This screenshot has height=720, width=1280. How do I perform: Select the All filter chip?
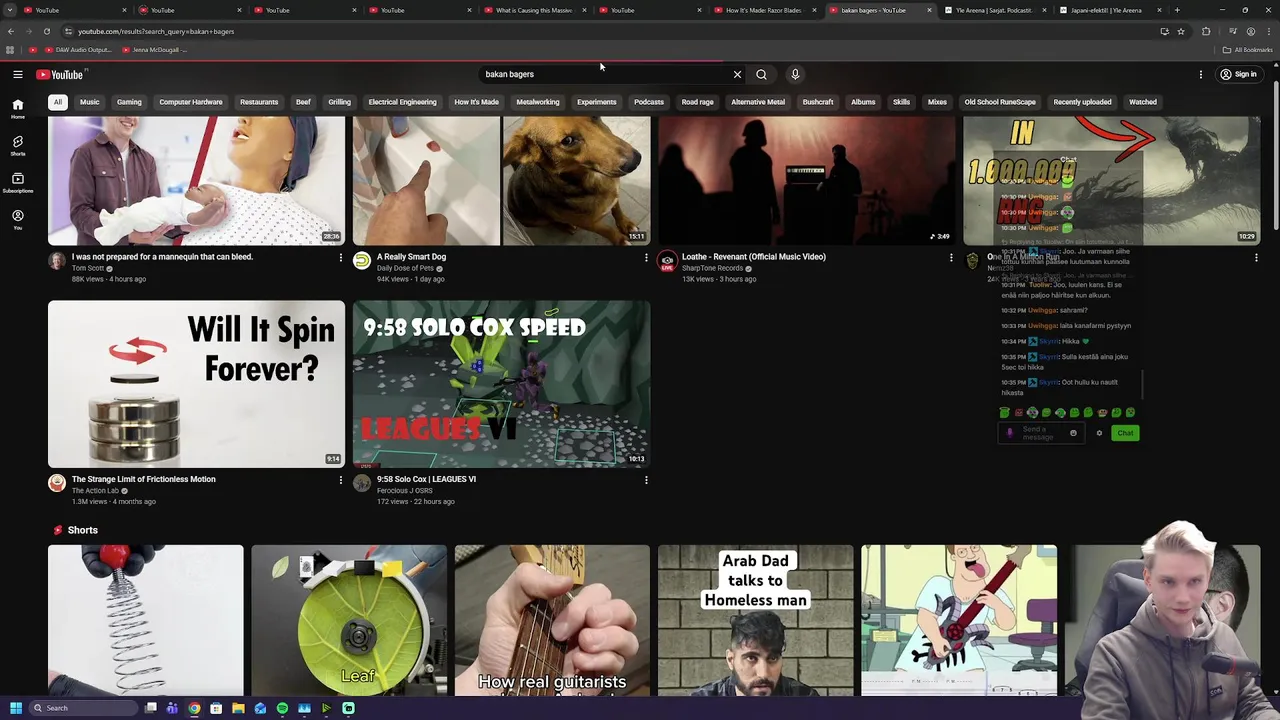(x=58, y=102)
